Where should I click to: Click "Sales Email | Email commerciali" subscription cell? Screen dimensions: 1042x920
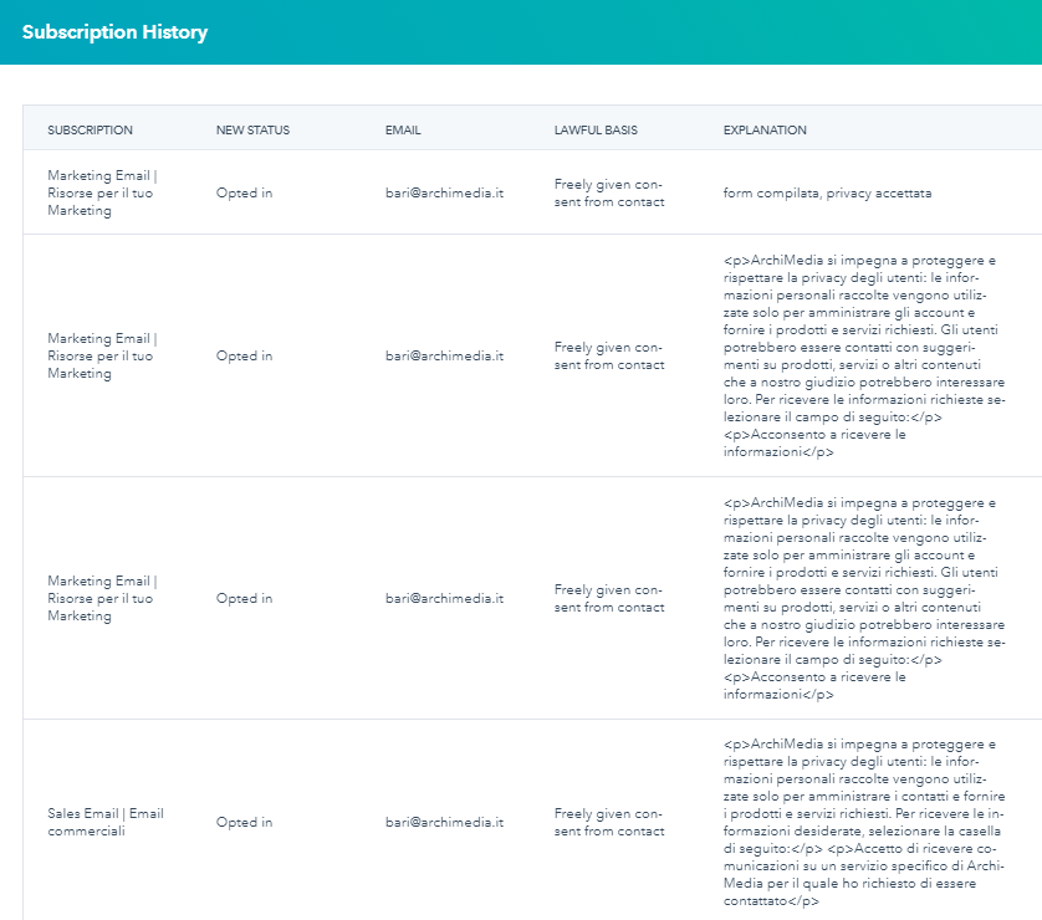coord(105,822)
